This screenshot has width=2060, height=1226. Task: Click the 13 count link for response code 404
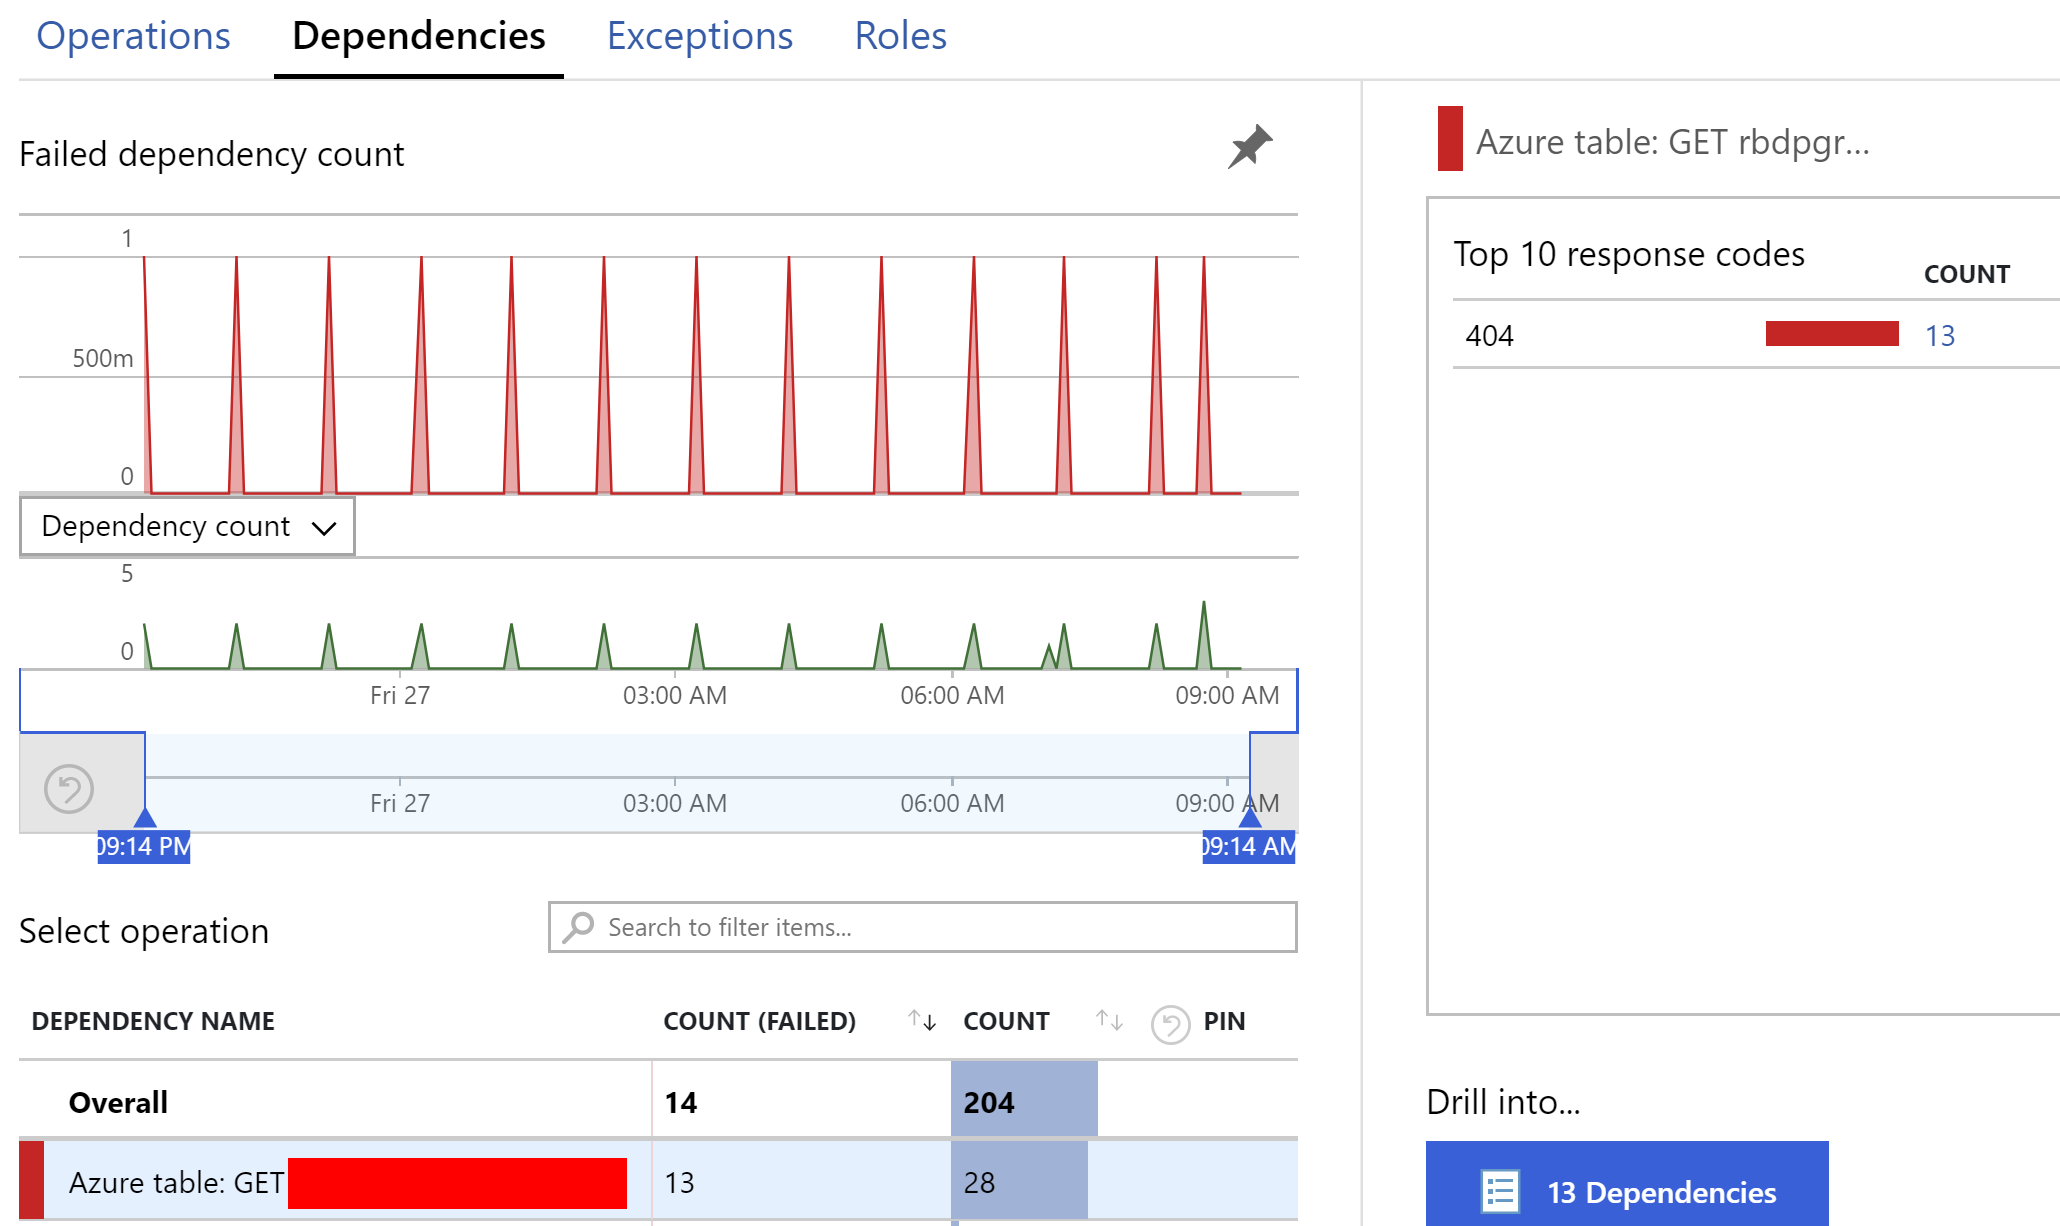tap(1941, 335)
